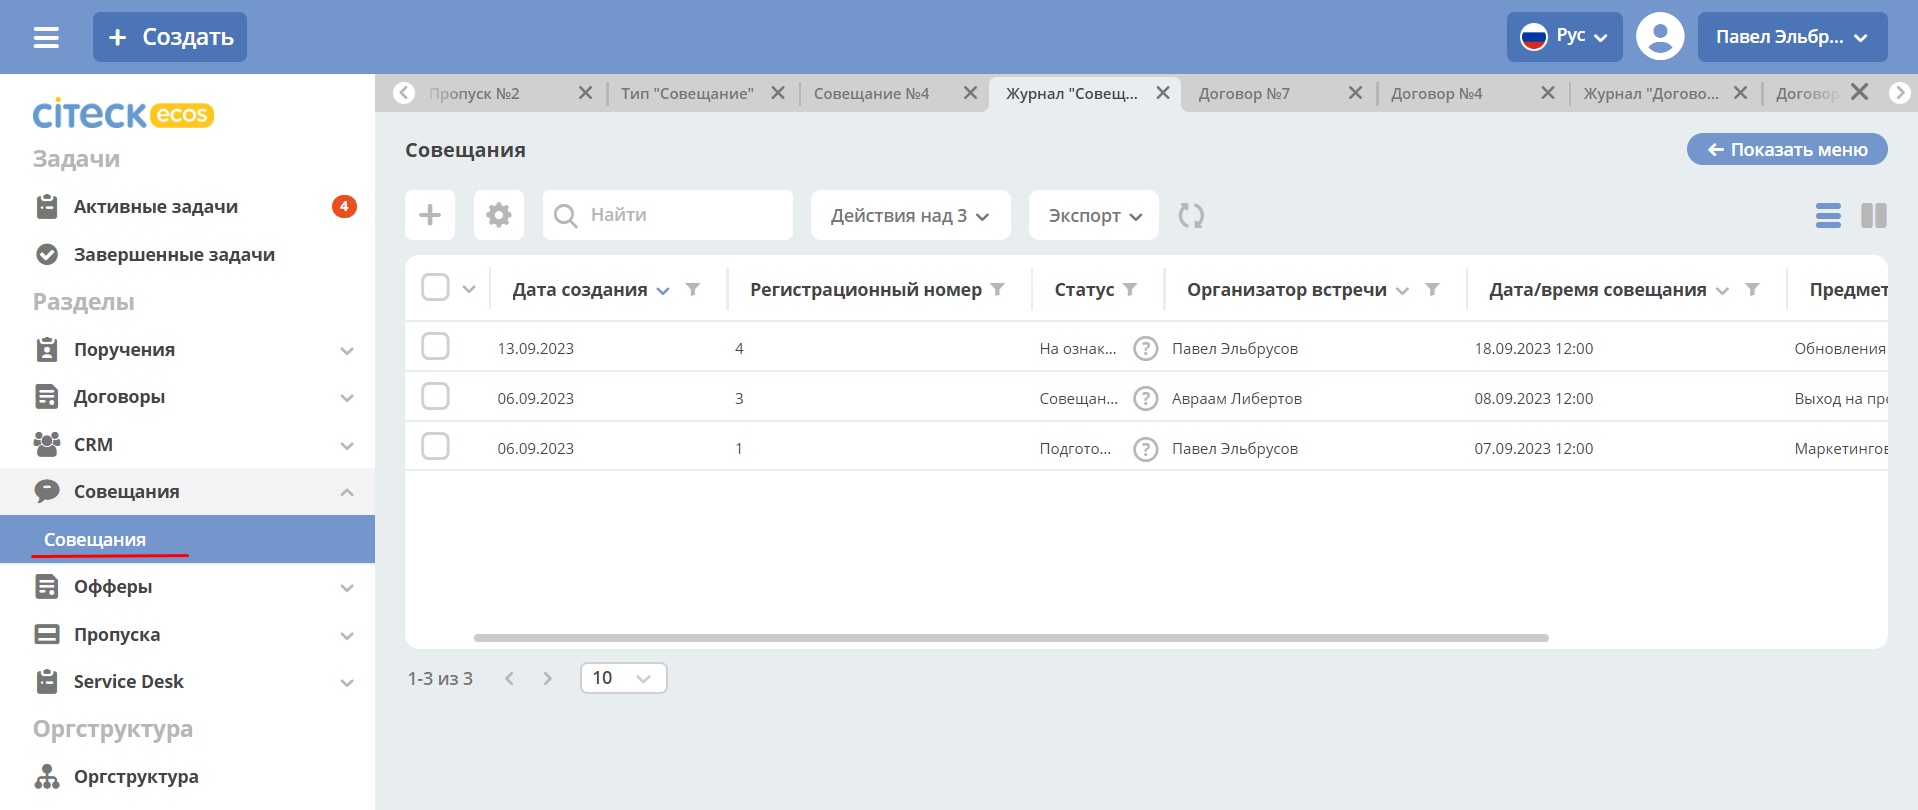Switch to Договор №7 tab

click(1244, 94)
